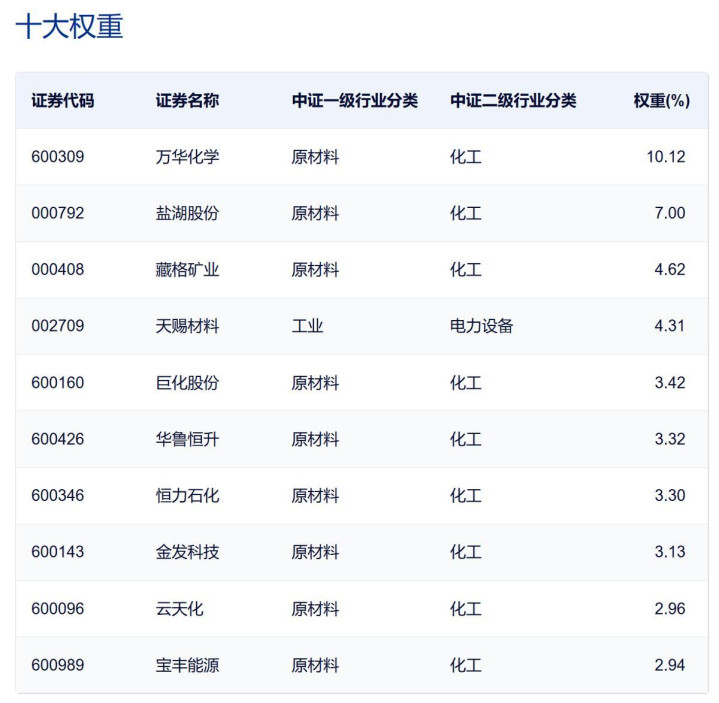The height and width of the screenshot is (703, 719).
Task: Select stock name 盐湖股份
Action: [x=187, y=213]
